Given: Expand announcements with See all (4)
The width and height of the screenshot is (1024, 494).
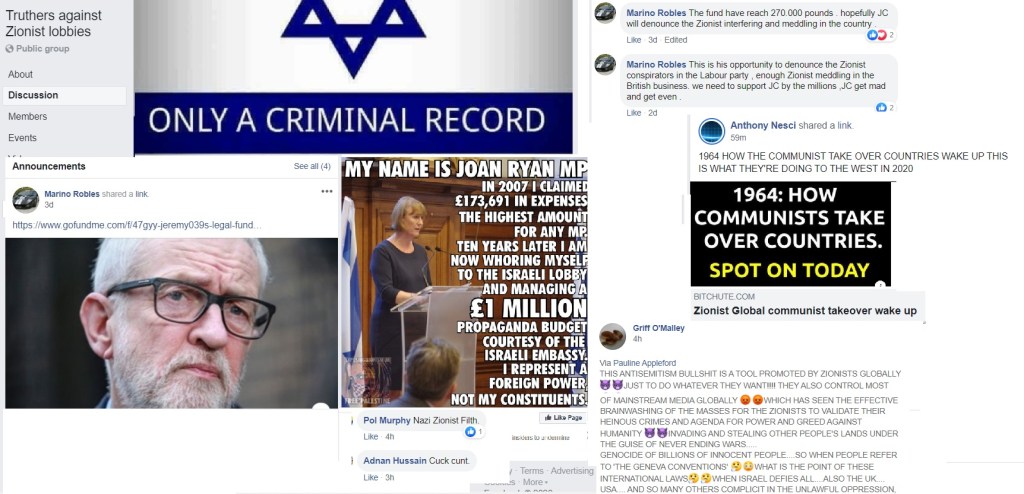Looking at the screenshot, I should click(312, 167).
